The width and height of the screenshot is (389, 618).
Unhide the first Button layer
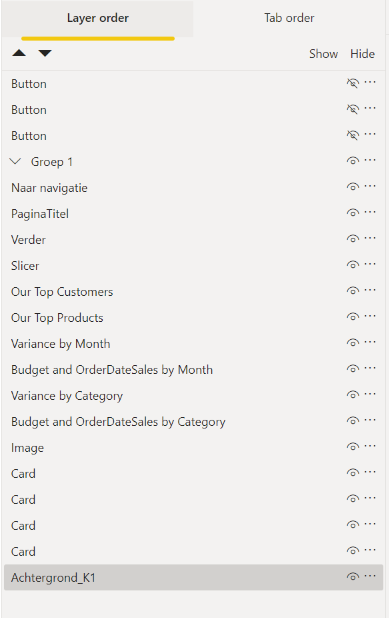click(x=353, y=83)
